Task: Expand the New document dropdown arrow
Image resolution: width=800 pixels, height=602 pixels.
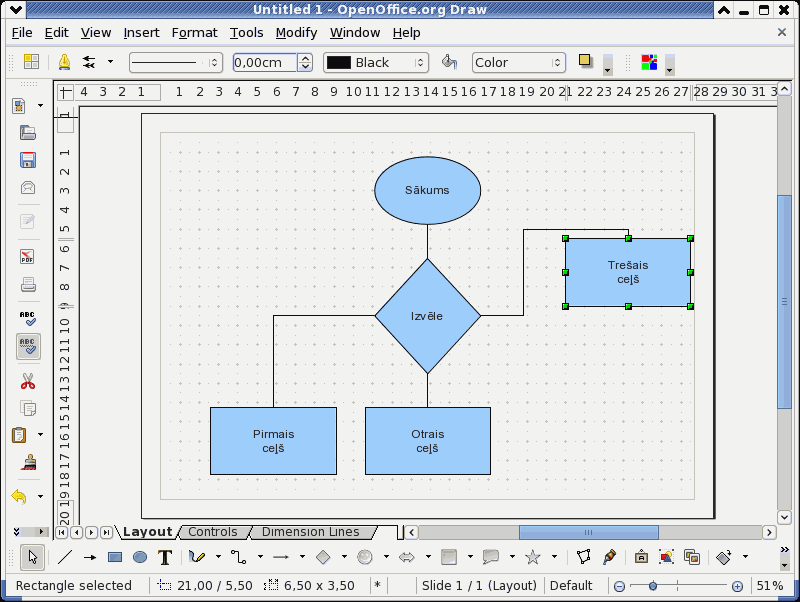Action: coord(40,106)
